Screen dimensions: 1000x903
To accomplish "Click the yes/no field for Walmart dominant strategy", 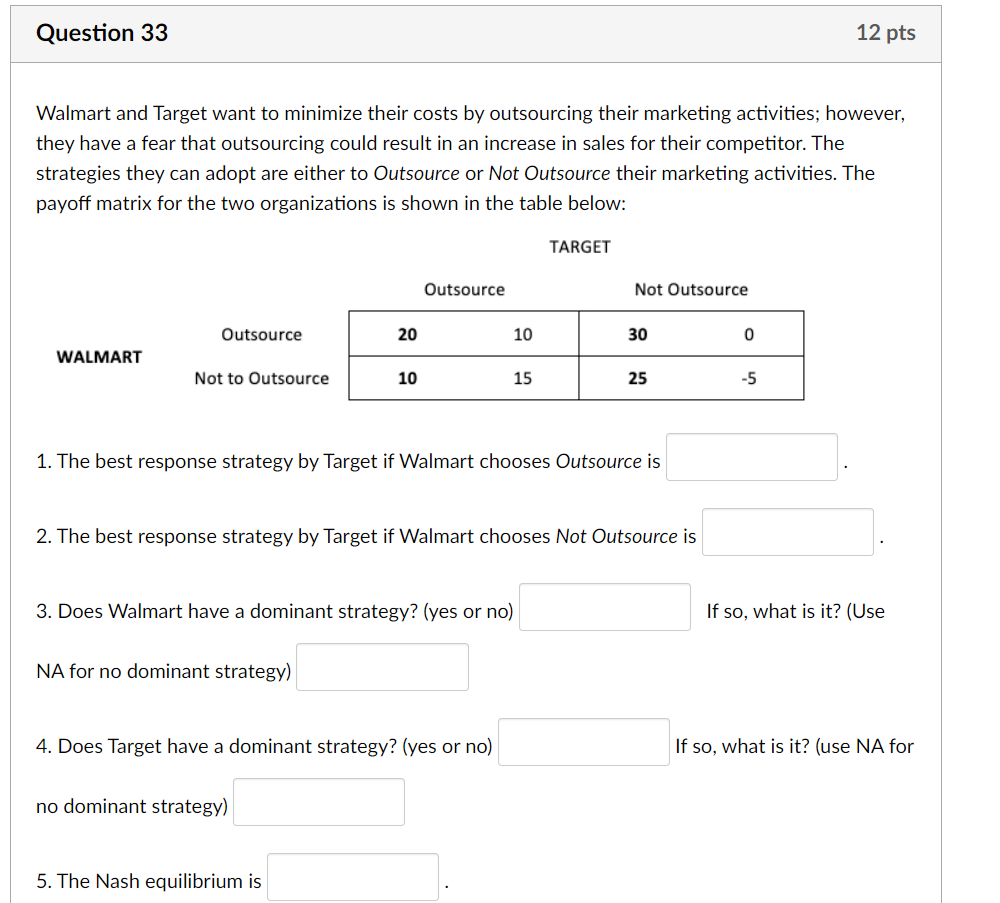I will coord(604,607).
